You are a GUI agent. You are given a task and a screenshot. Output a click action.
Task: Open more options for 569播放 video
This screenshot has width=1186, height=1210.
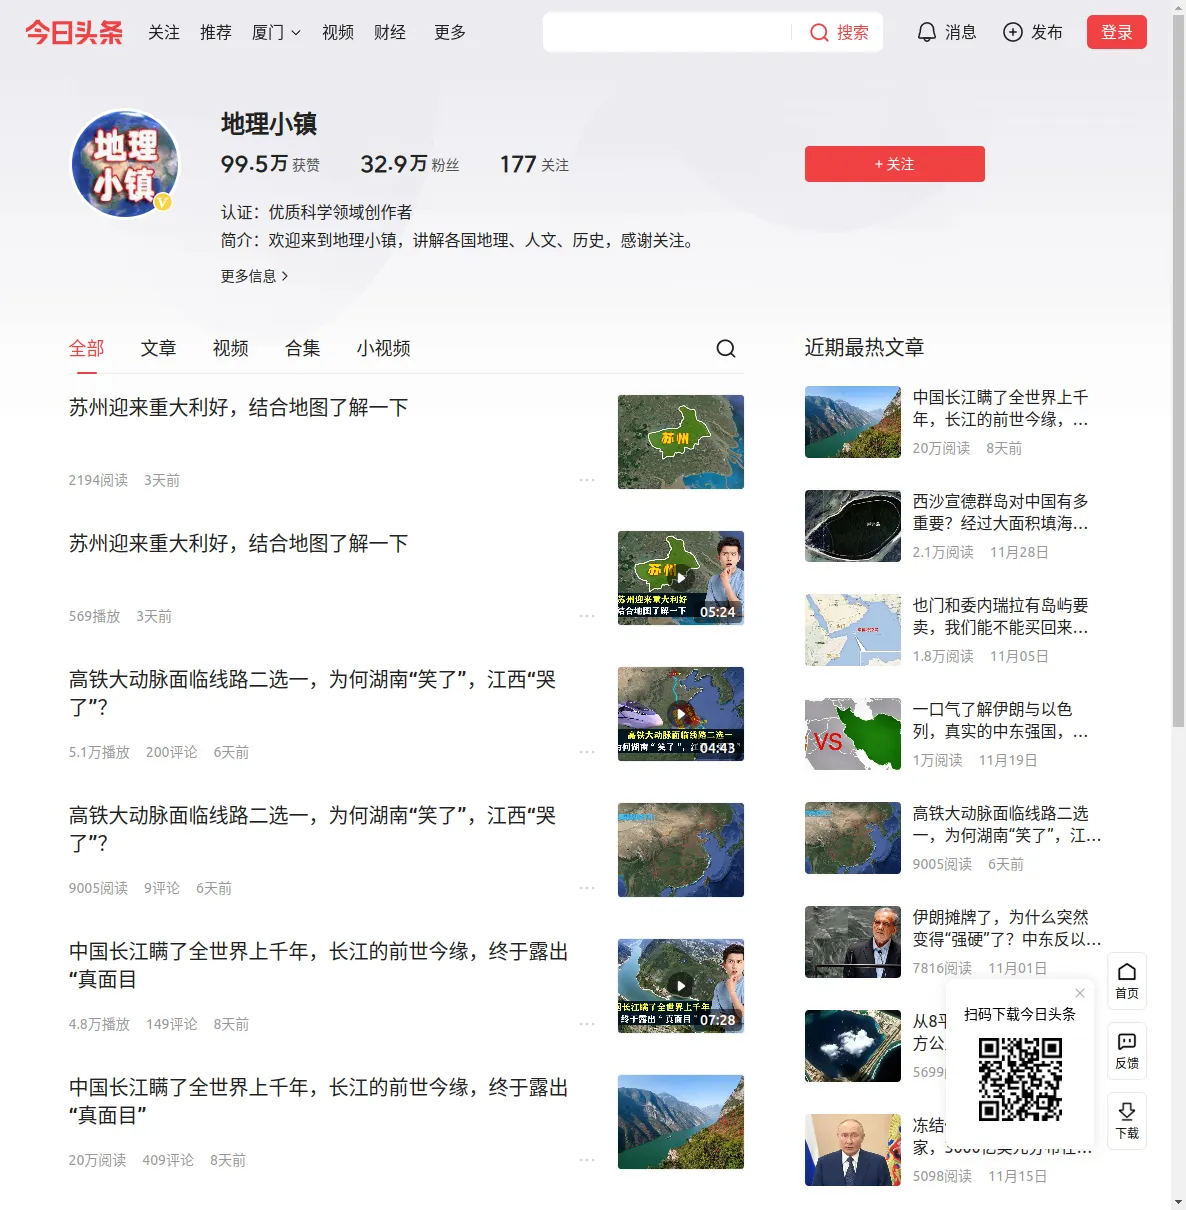[x=587, y=616]
